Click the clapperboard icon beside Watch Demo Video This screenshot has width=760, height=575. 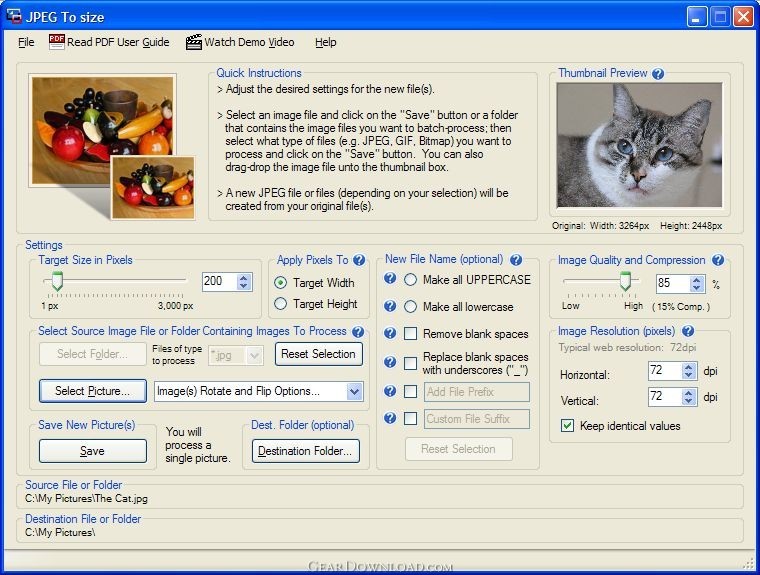point(193,42)
